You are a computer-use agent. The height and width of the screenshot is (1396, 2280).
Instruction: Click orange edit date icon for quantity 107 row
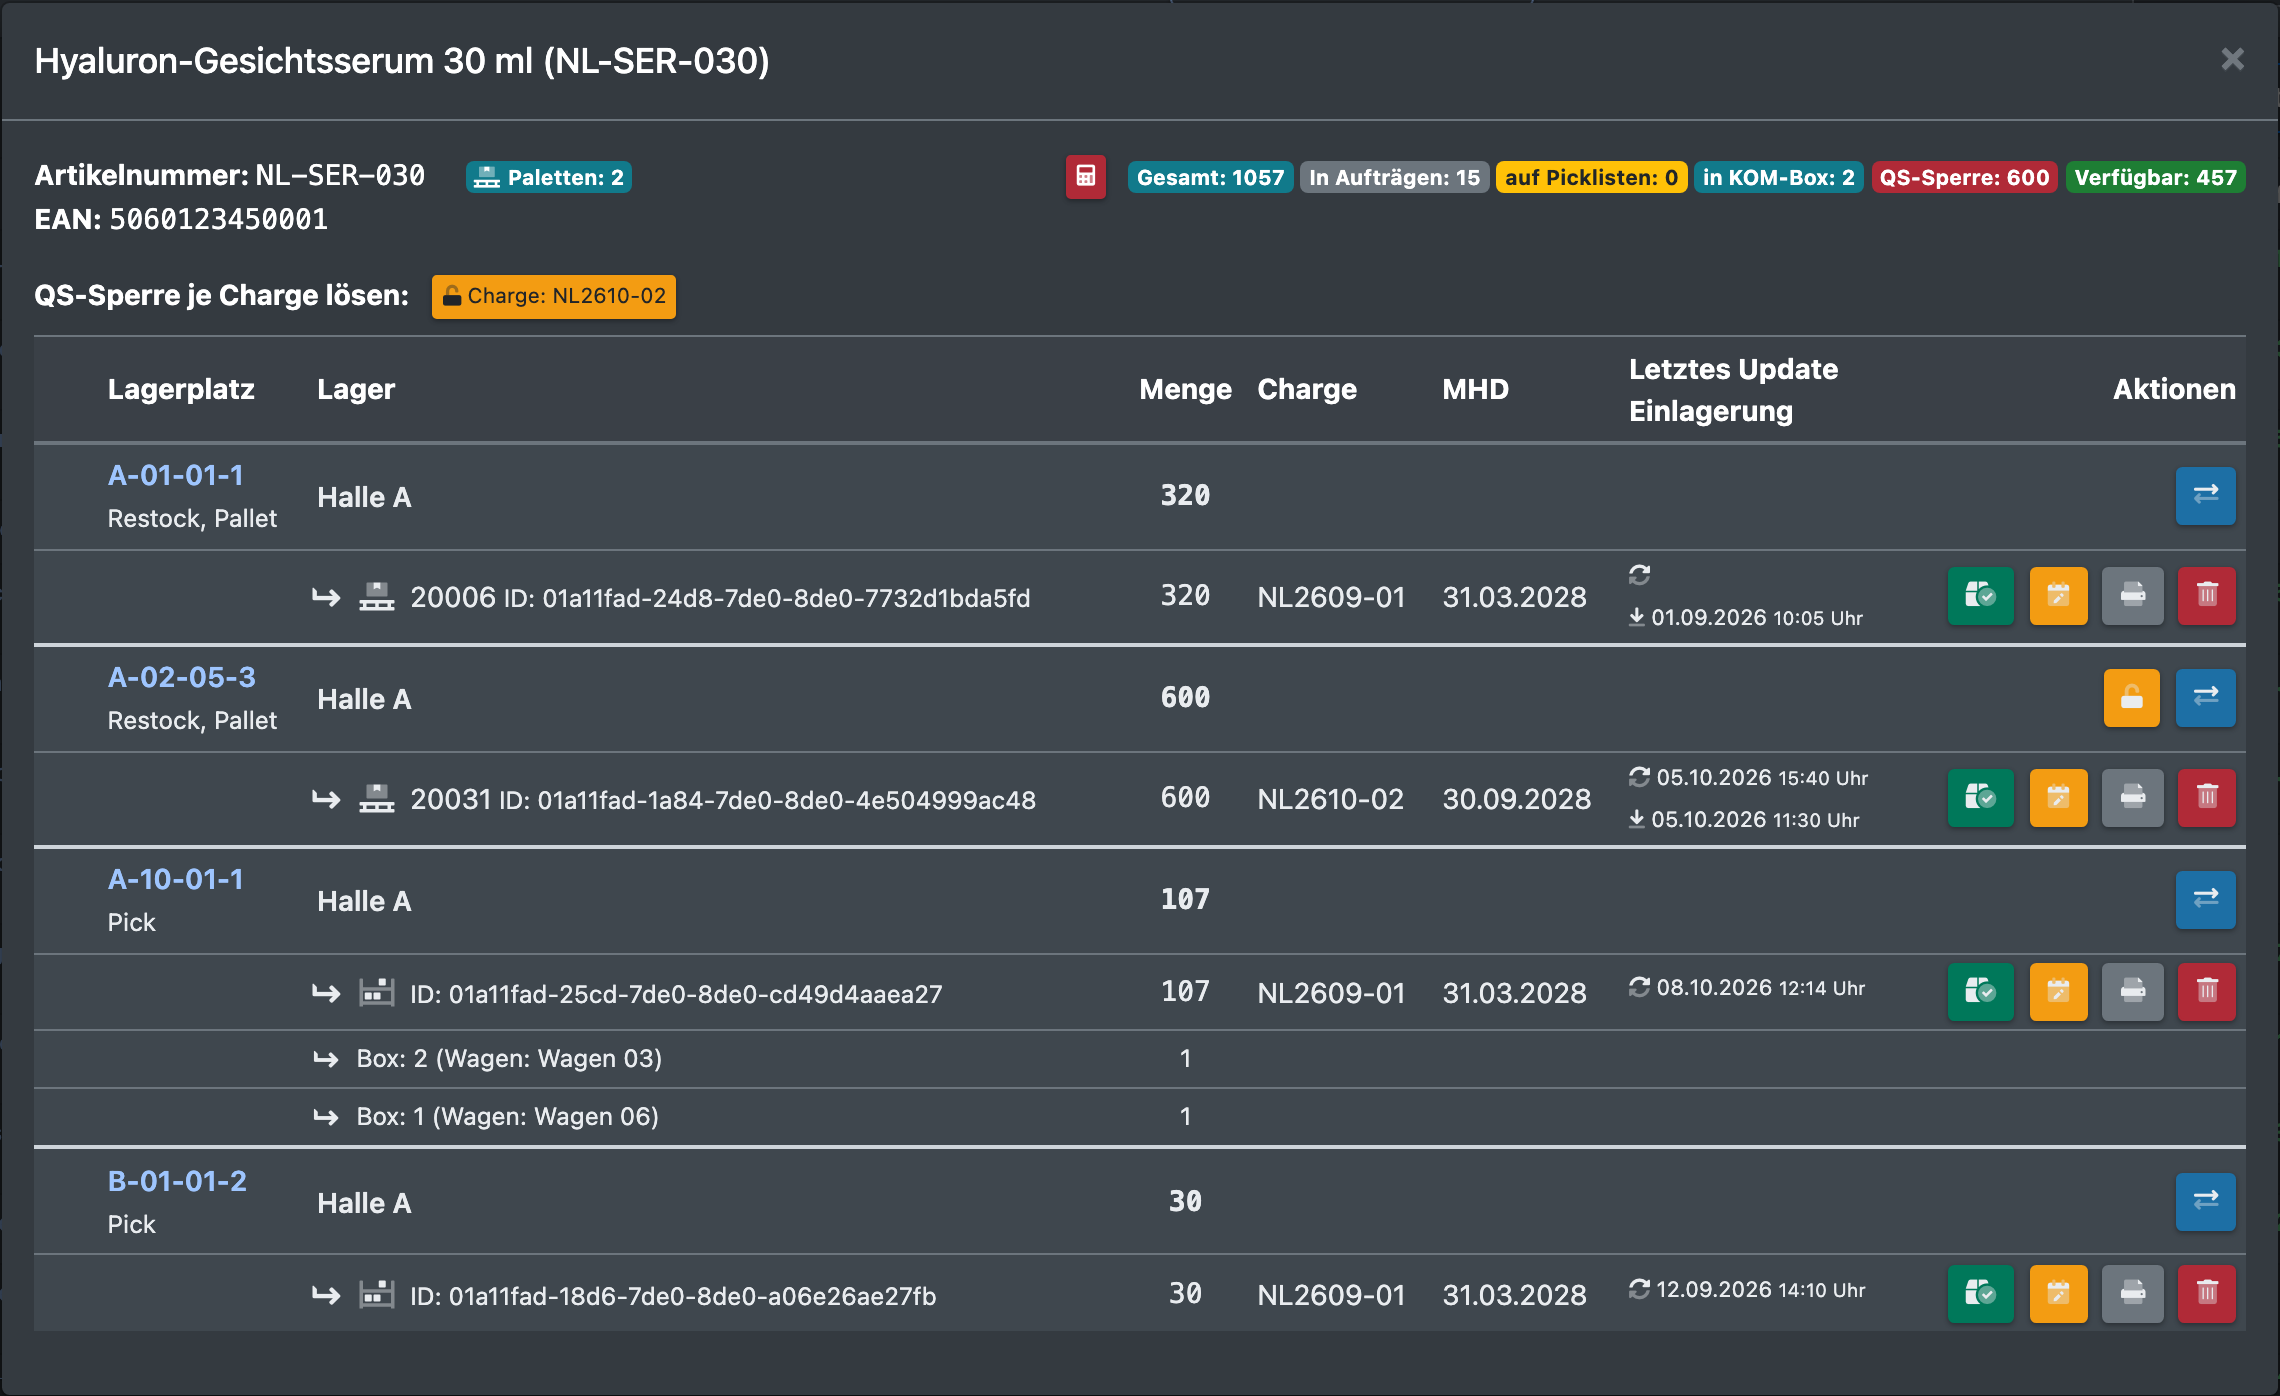[2058, 992]
